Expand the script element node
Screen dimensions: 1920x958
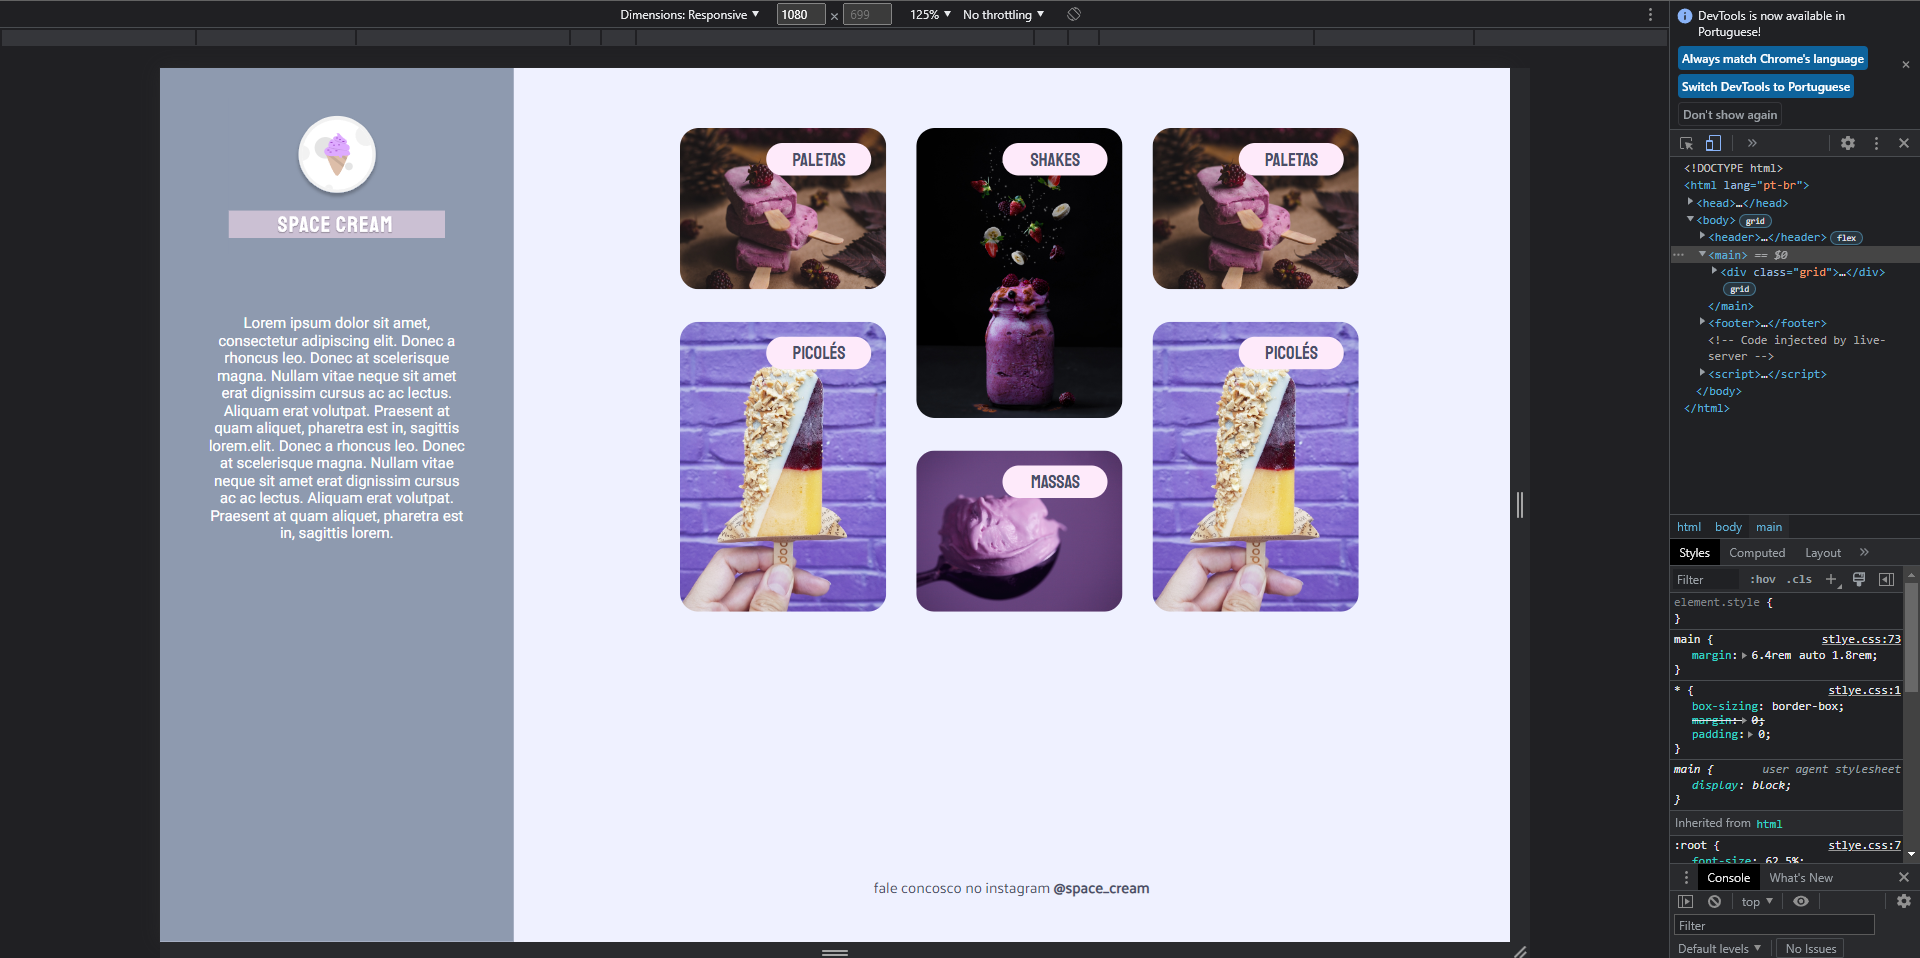pos(1702,373)
